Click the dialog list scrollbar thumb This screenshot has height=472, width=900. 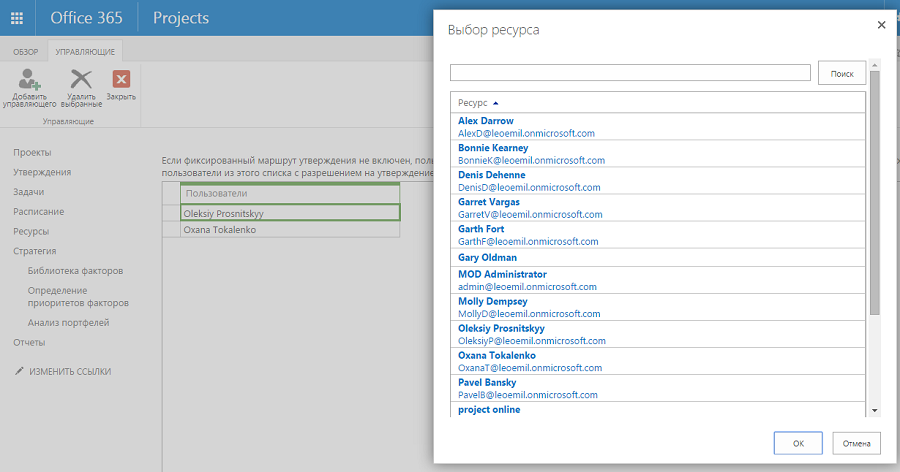click(874, 192)
